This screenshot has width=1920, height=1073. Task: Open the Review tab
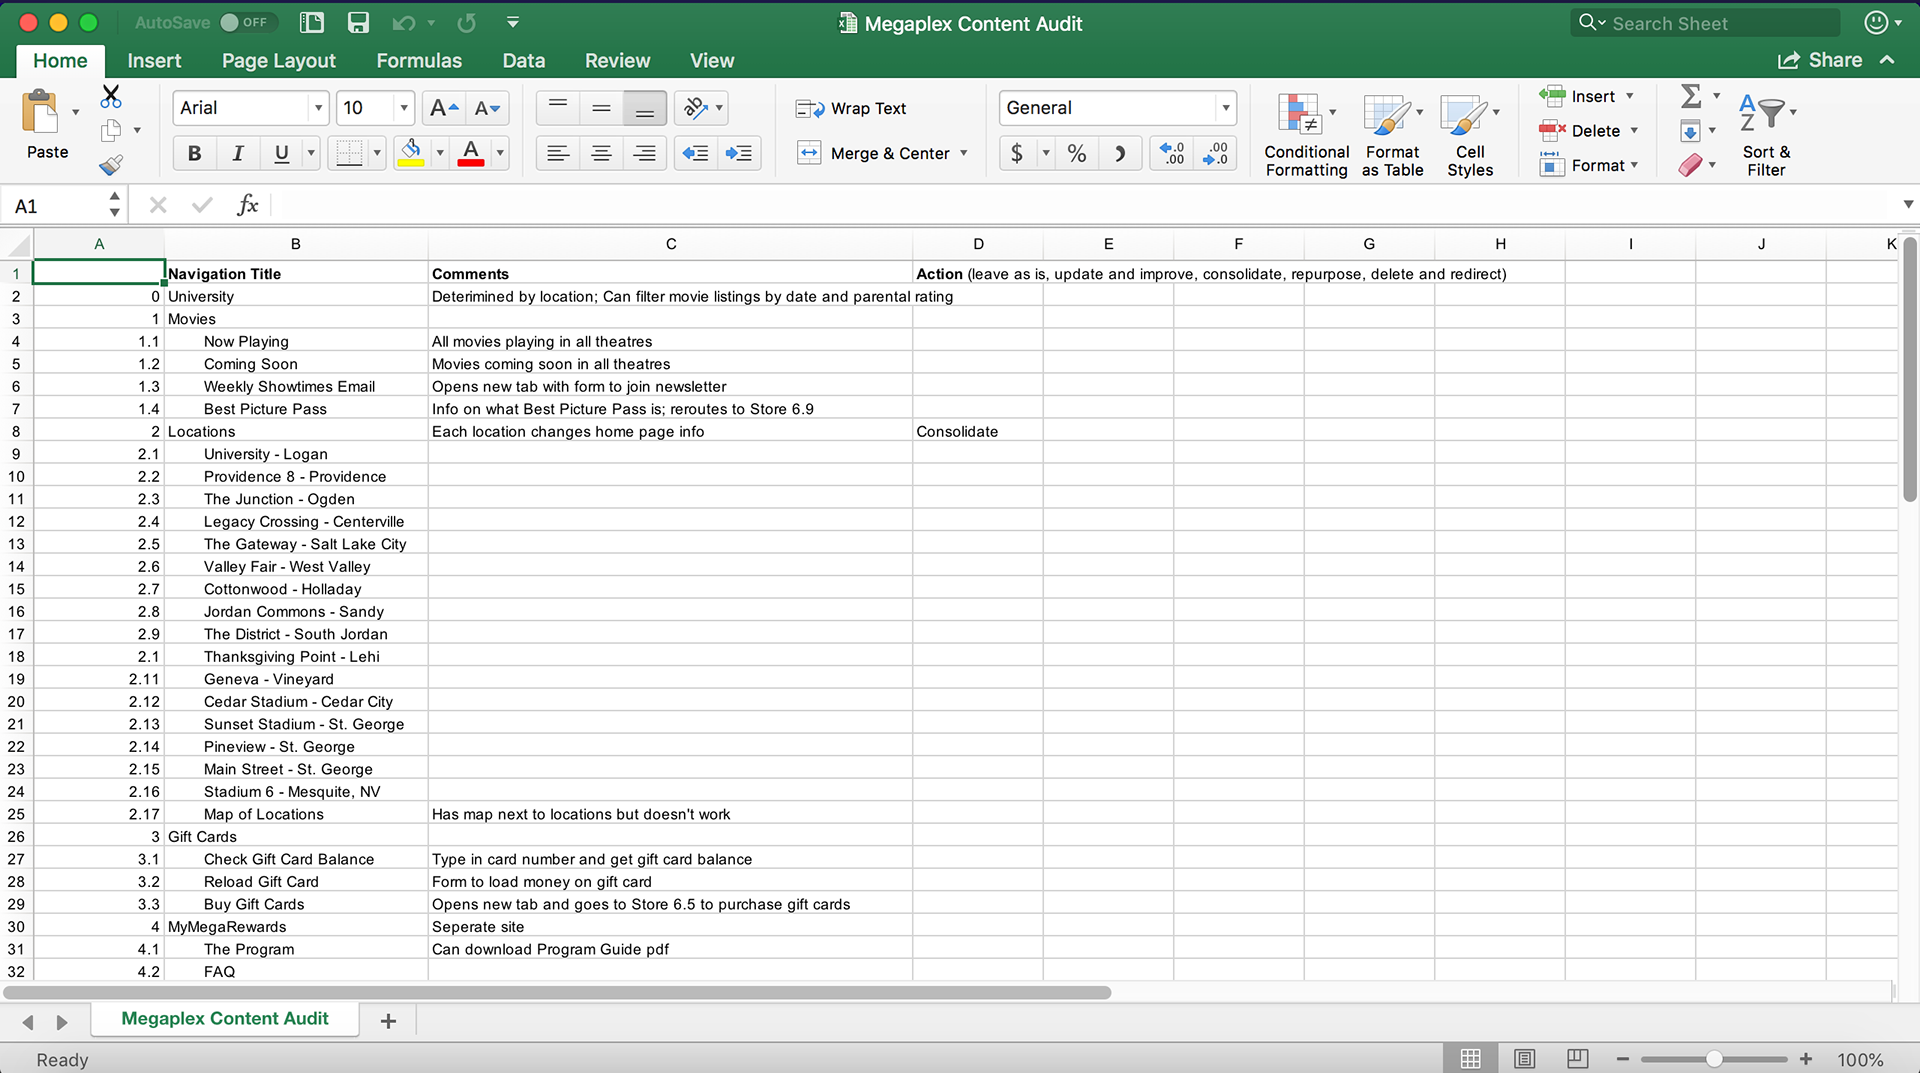click(617, 60)
